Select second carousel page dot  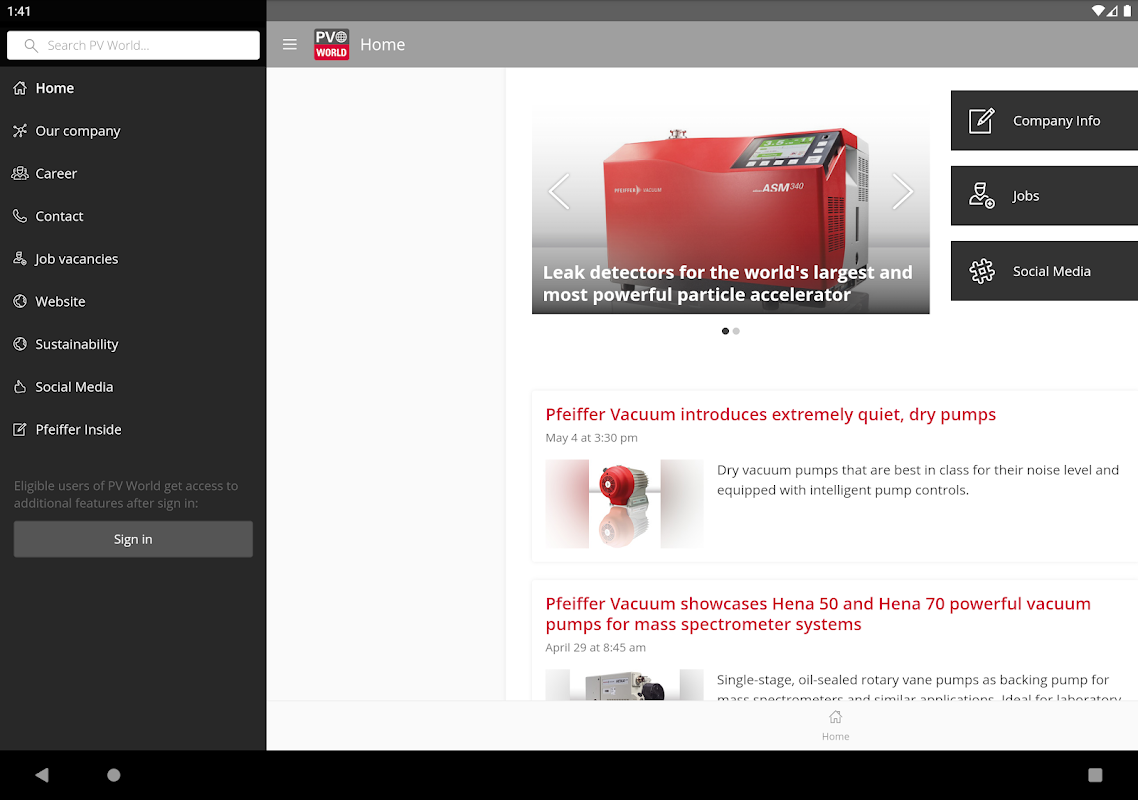[736, 331]
